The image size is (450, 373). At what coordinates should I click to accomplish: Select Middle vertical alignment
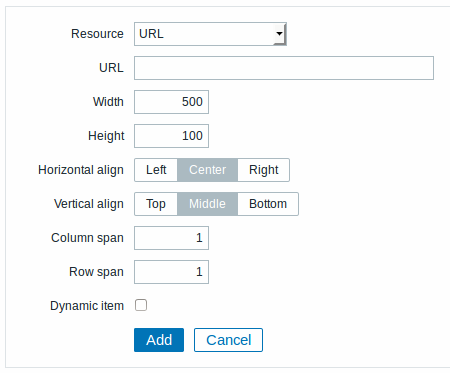click(208, 204)
